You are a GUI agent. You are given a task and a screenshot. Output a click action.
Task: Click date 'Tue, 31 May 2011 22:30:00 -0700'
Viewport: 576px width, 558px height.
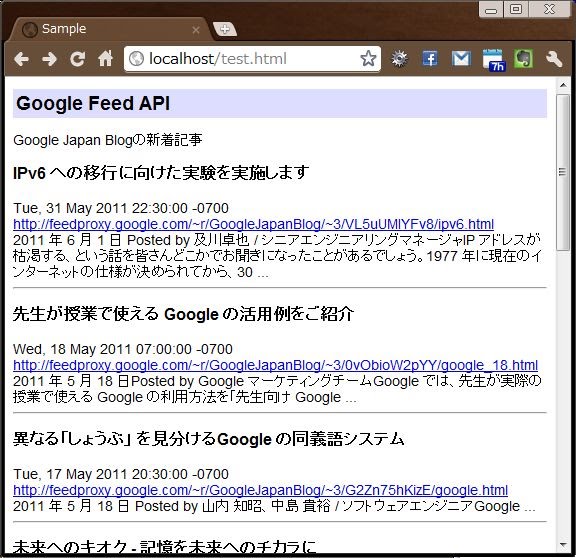click(121, 208)
